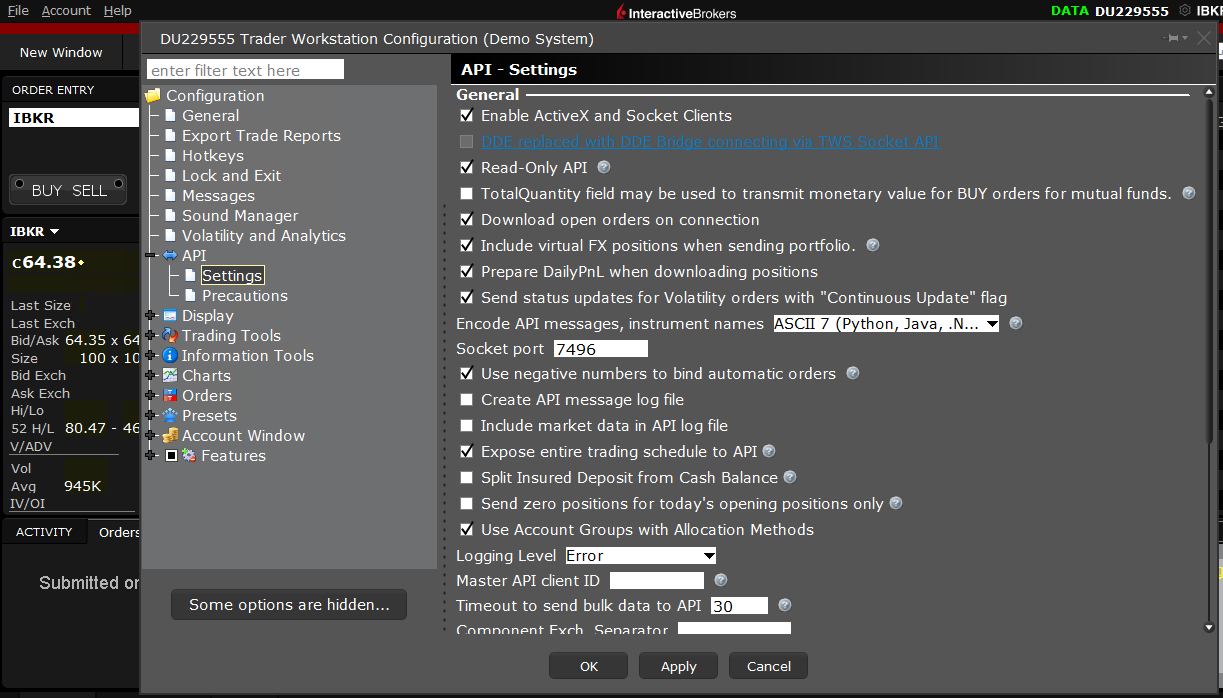Uncheck Download open orders on connection
Screen dimensions: 1223x698
tap(466, 219)
